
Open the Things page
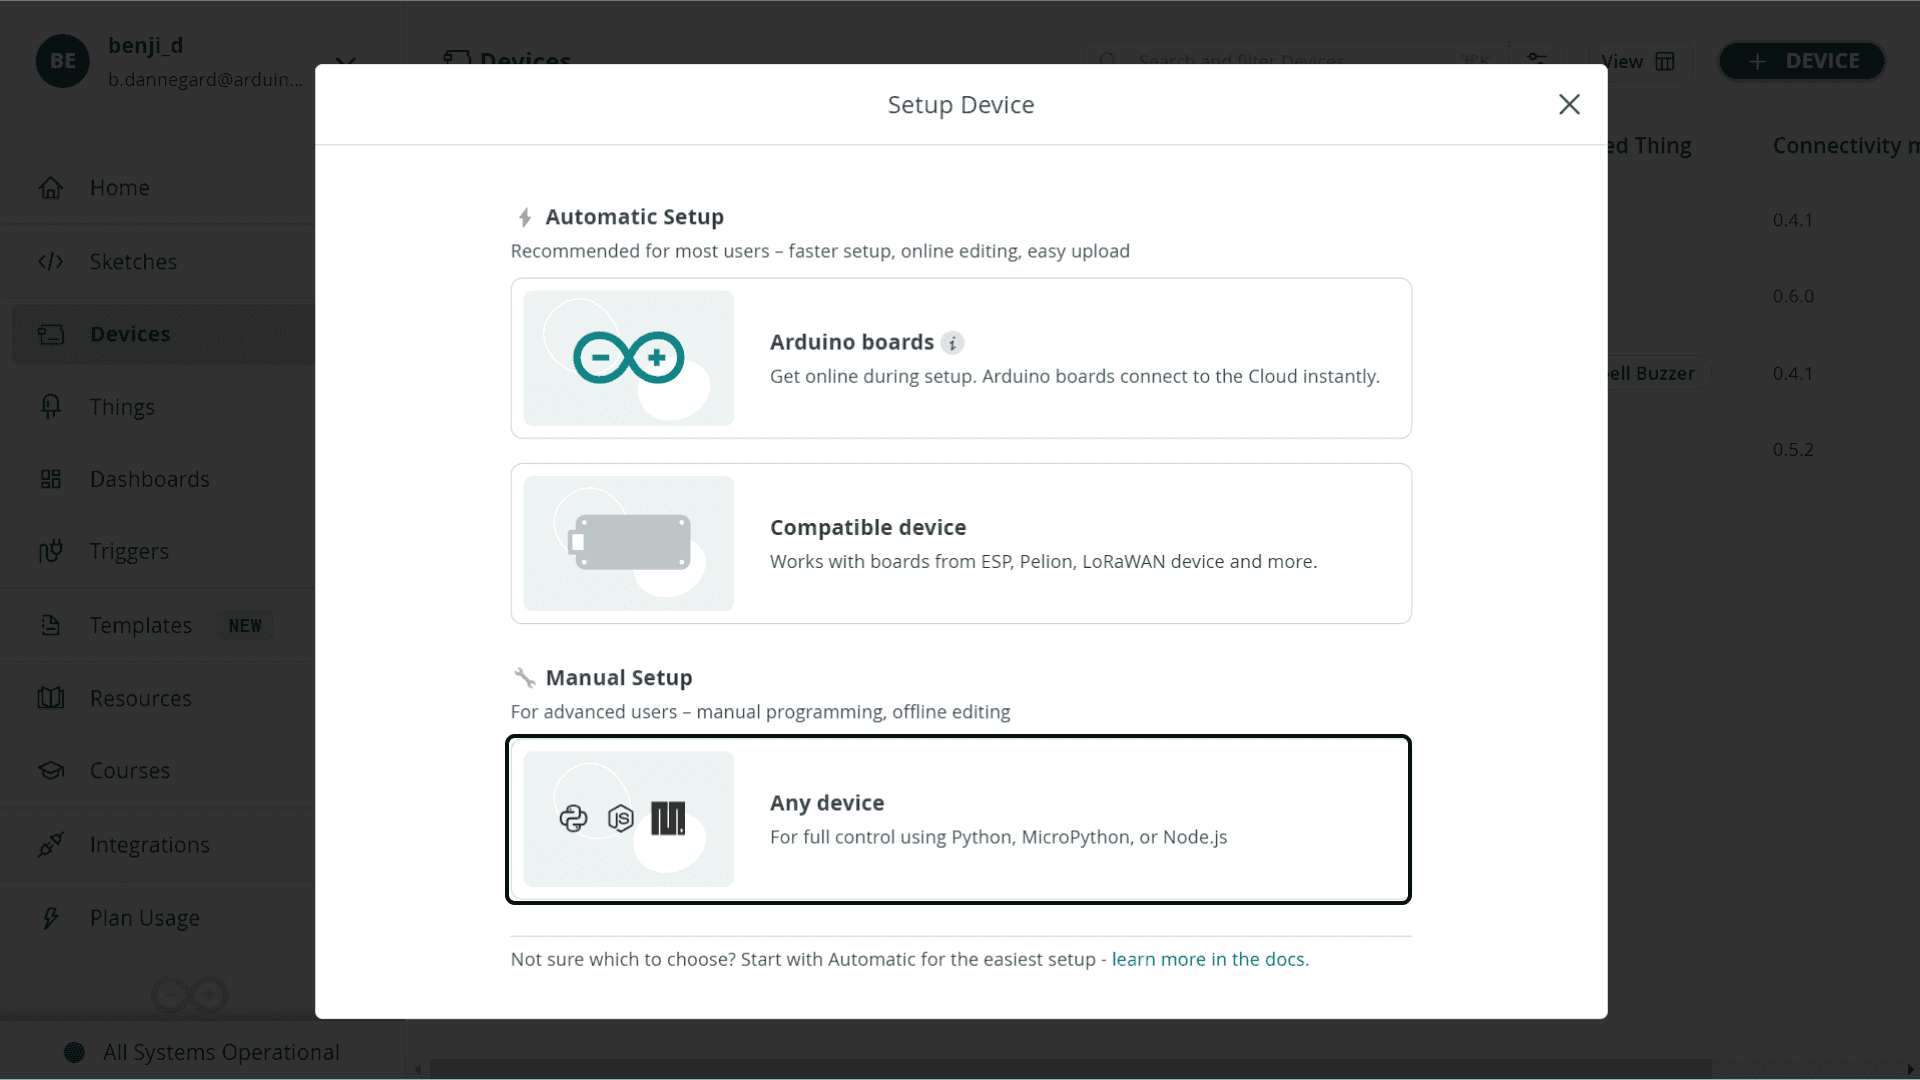click(122, 407)
